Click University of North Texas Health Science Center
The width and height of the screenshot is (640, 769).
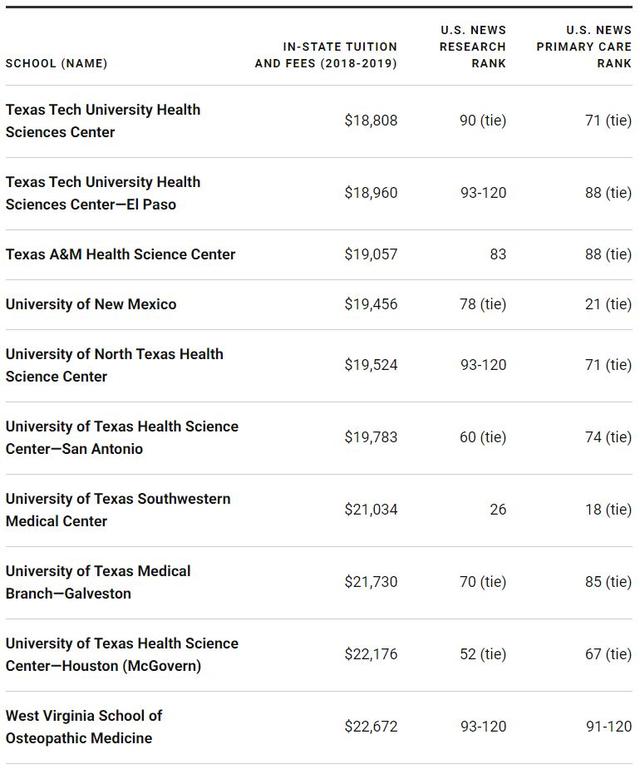pos(114,365)
